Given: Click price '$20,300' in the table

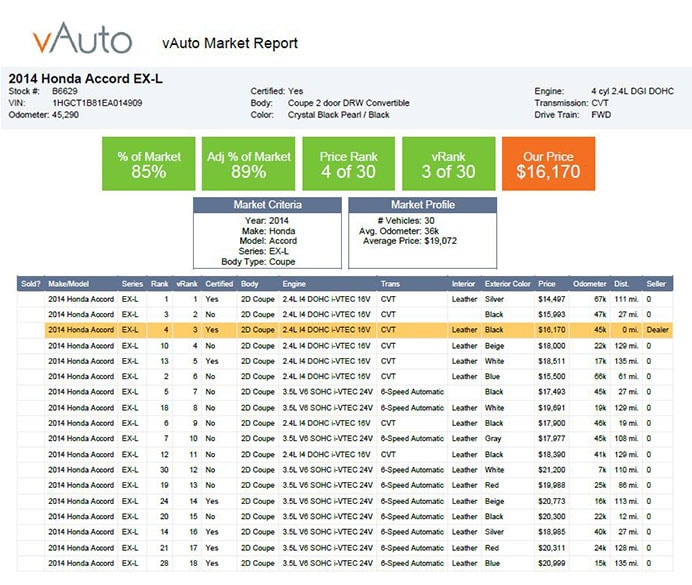Looking at the screenshot, I should tap(552, 517).
